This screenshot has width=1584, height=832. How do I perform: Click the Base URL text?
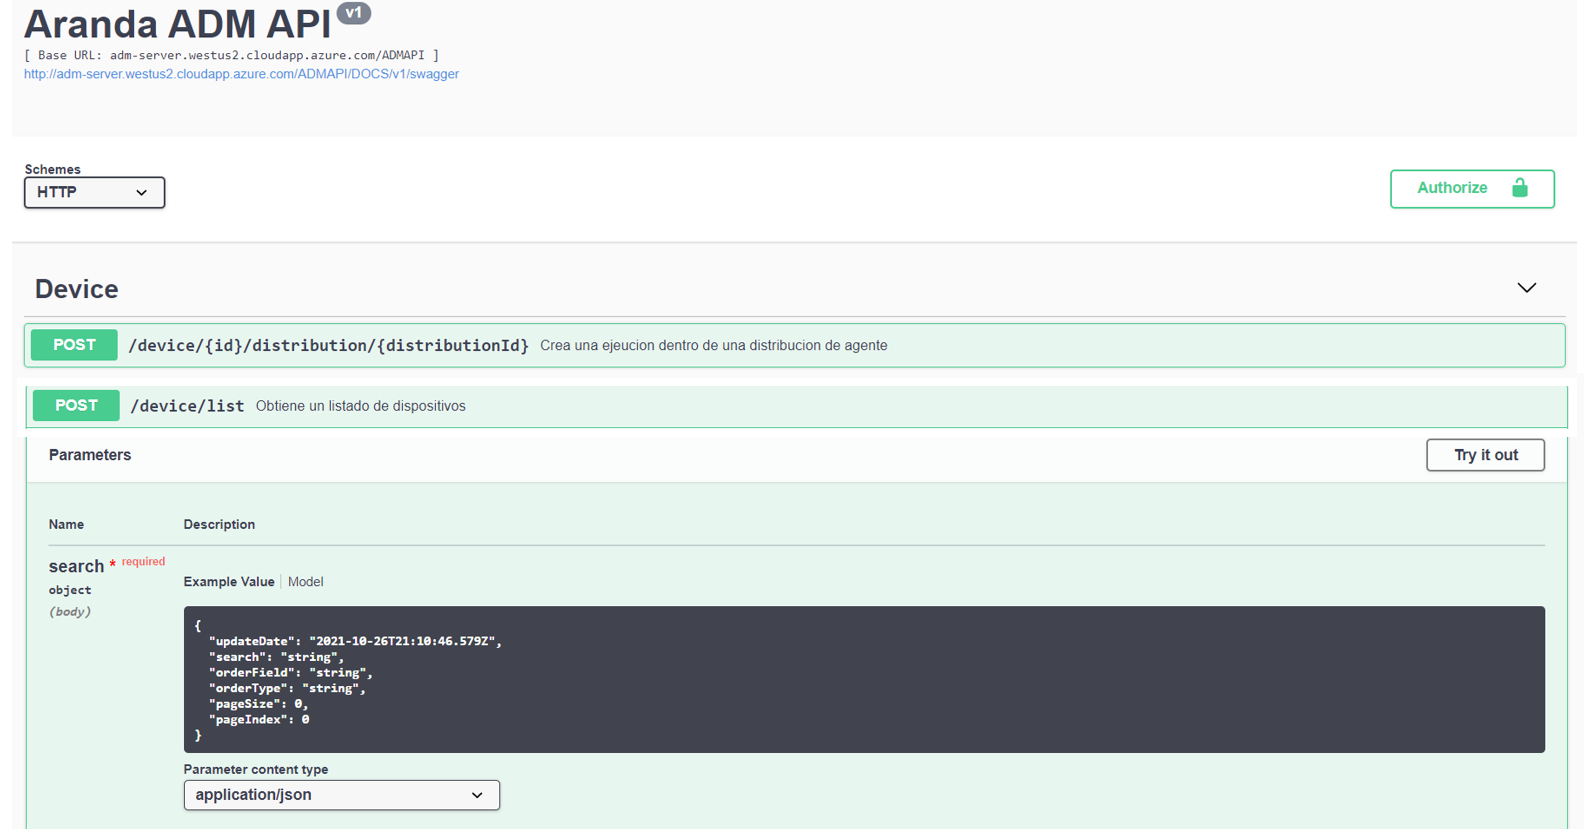(231, 55)
